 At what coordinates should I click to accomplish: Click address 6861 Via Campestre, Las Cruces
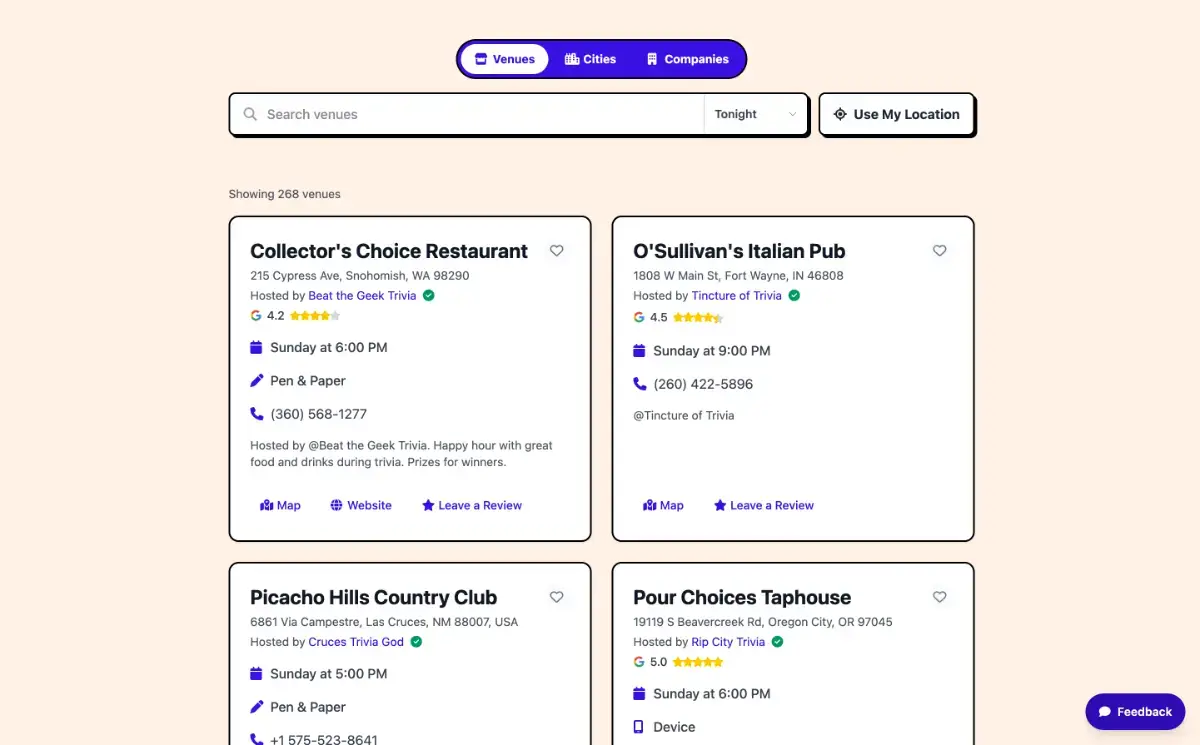[x=384, y=622]
